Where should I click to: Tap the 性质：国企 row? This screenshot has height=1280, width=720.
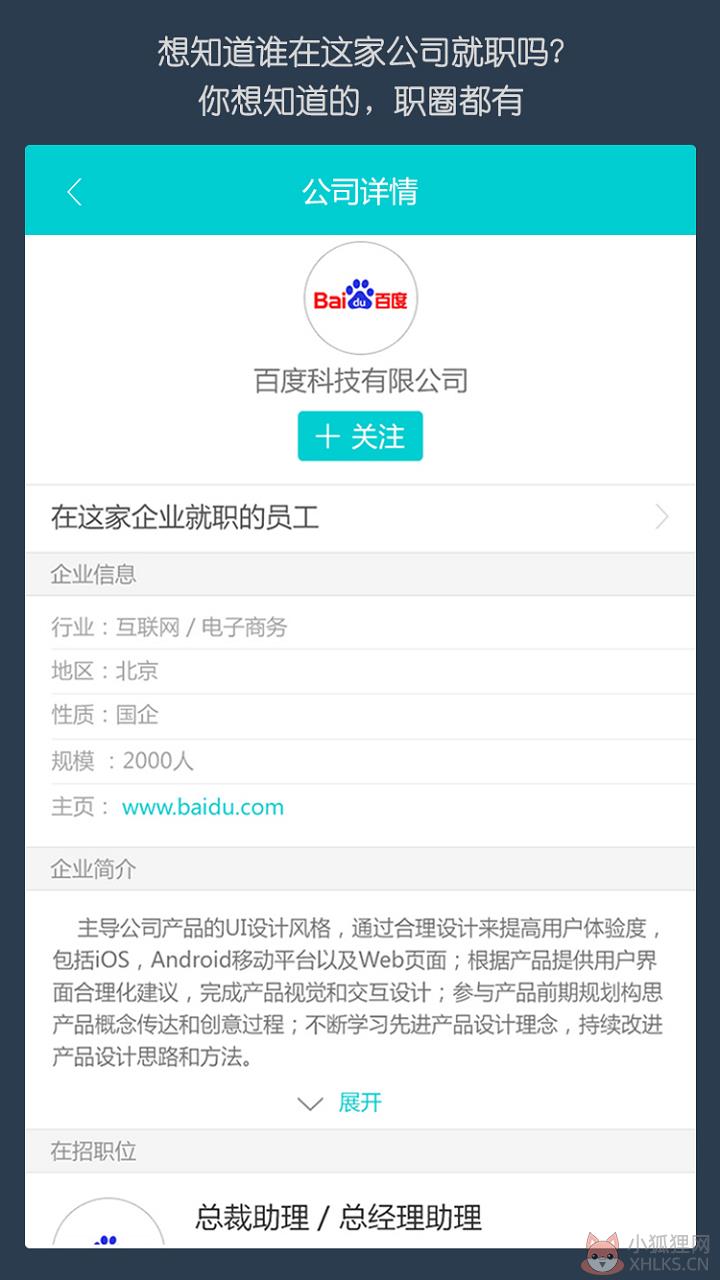pyautogui.click(x=360, y=715)
